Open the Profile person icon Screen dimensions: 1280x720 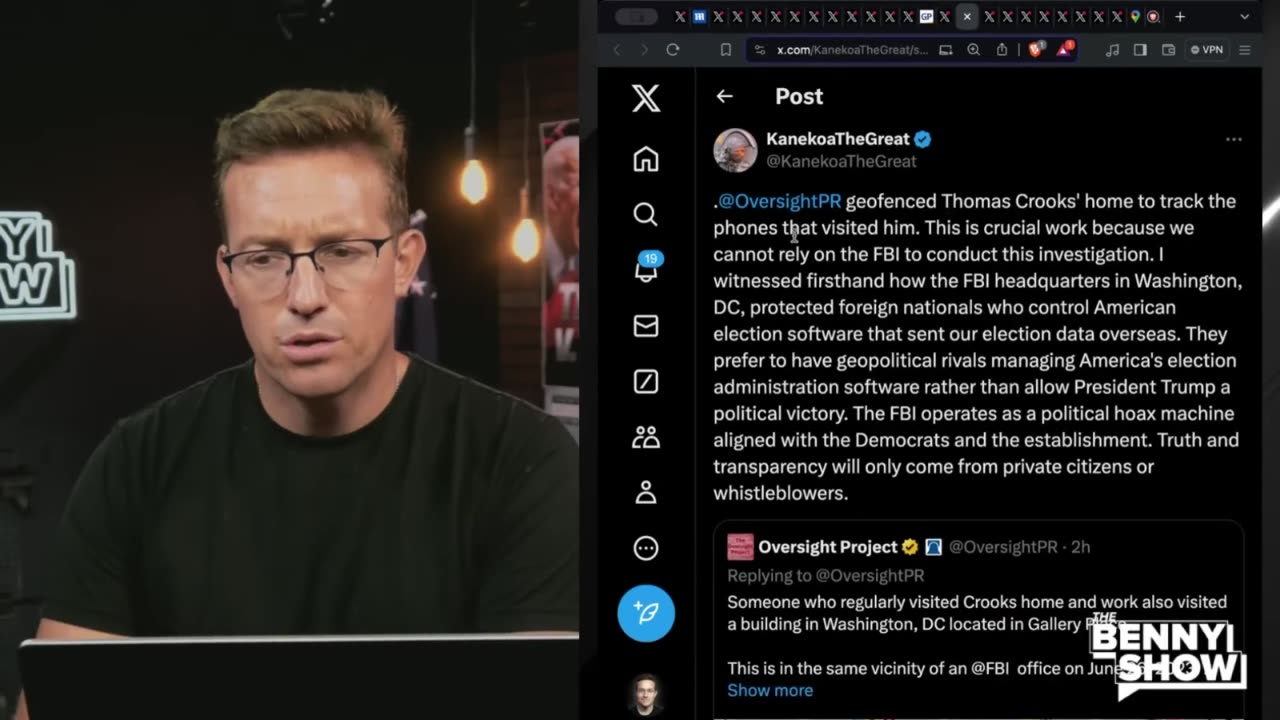pyautogui.click(x=646, y=492)
